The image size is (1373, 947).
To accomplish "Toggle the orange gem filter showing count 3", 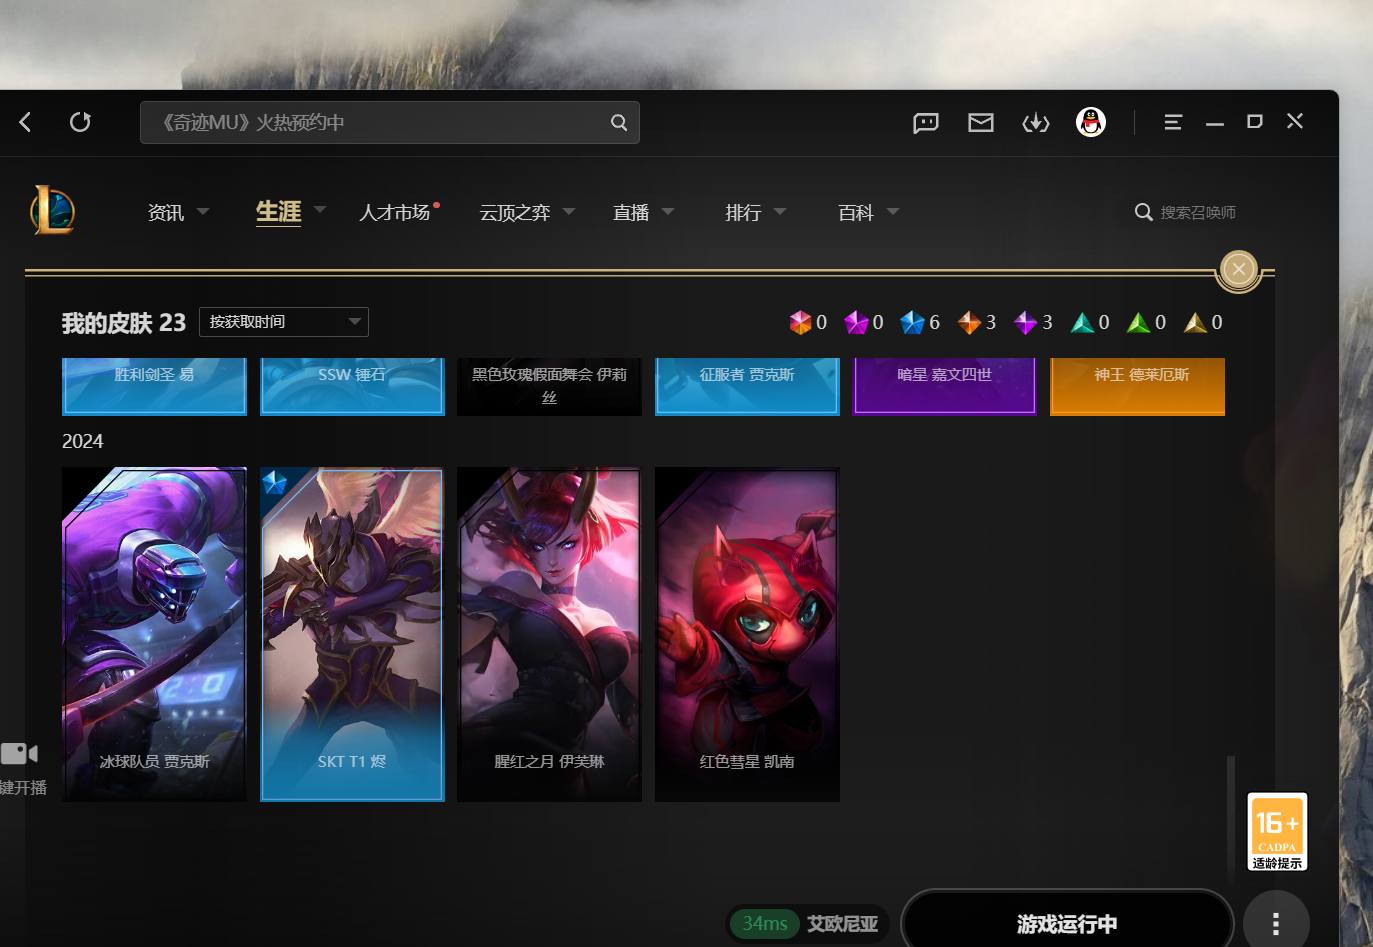I will pos(968,322).
